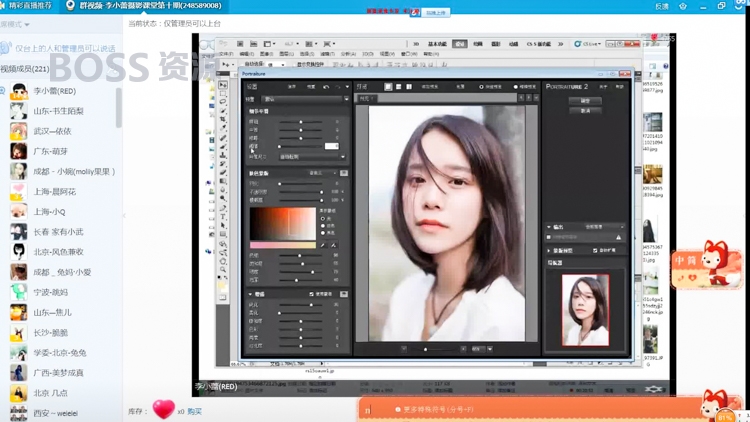Open the Skin Tone Mask mode dropdown

pos(323,173)
